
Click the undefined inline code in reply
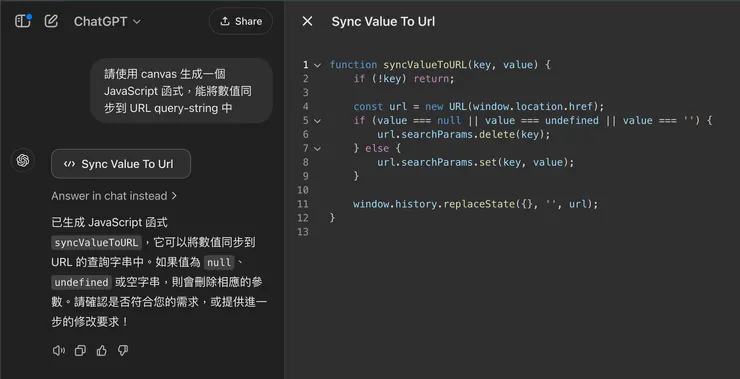tap(81, 282)
